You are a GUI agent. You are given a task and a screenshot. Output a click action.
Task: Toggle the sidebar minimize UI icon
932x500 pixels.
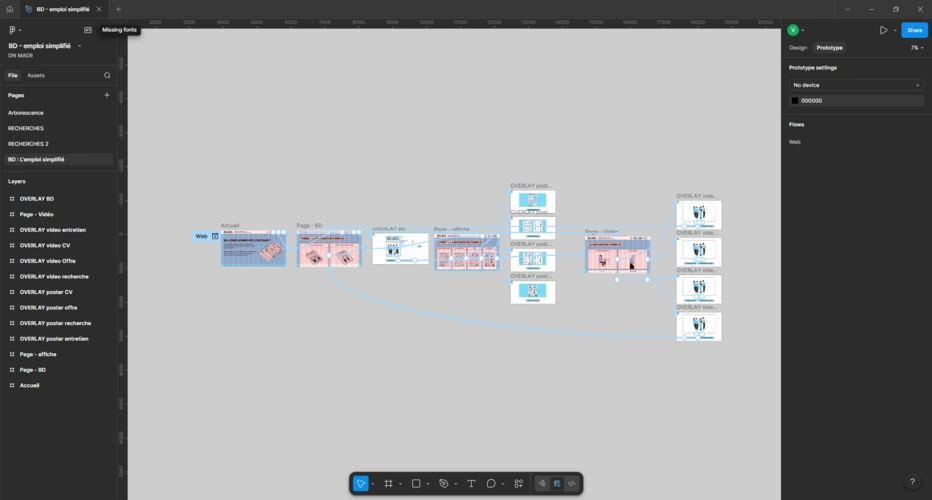point(88,30)
